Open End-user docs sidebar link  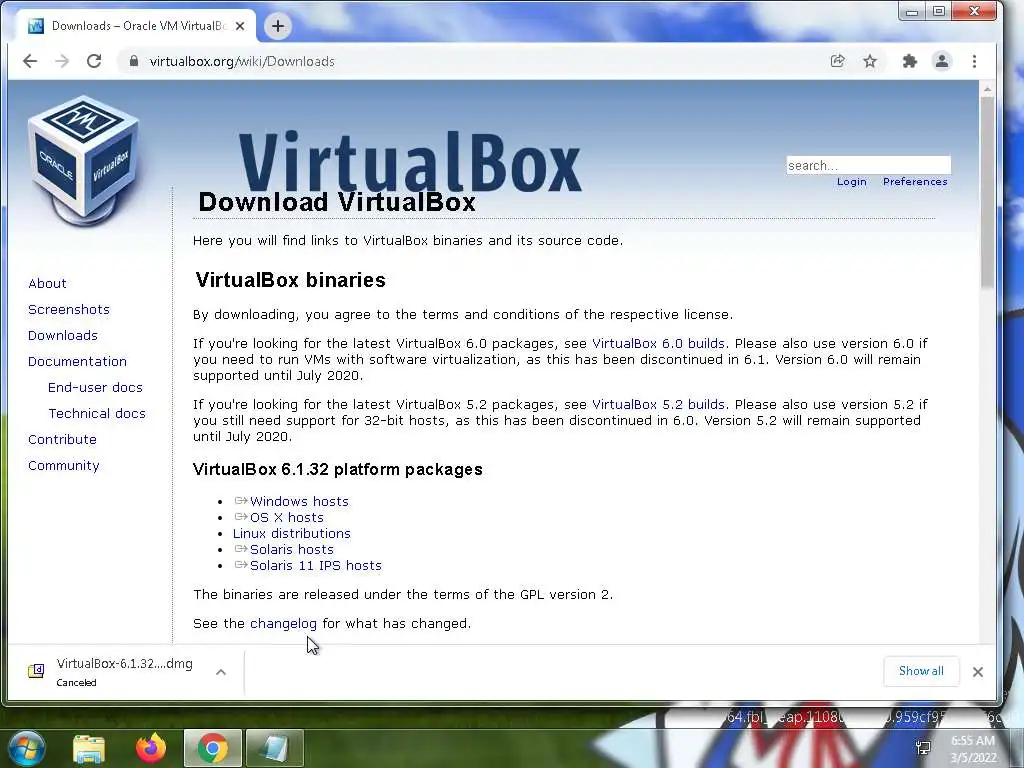click(95, 387)
